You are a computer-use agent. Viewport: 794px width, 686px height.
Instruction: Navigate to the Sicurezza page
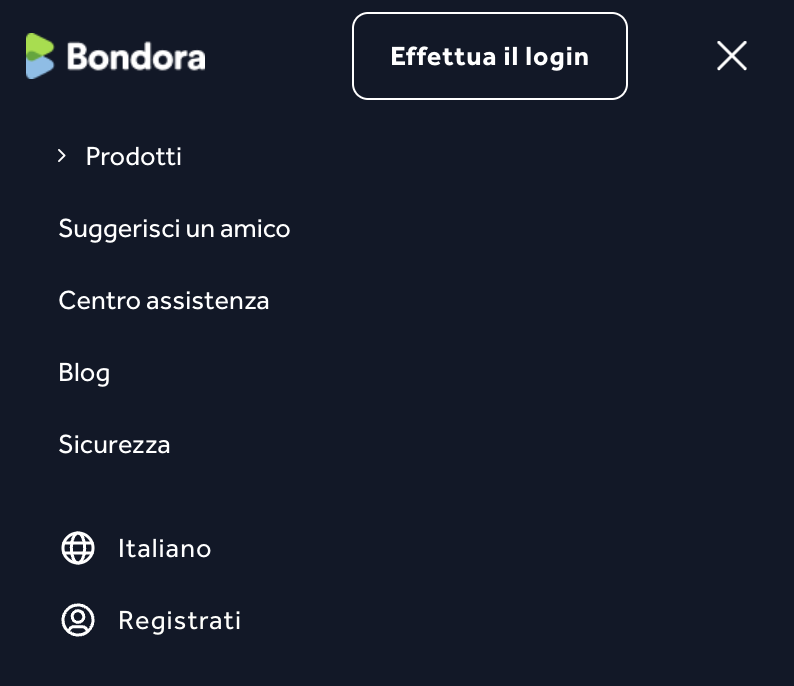pyautogui.click(x=114, y=445)
